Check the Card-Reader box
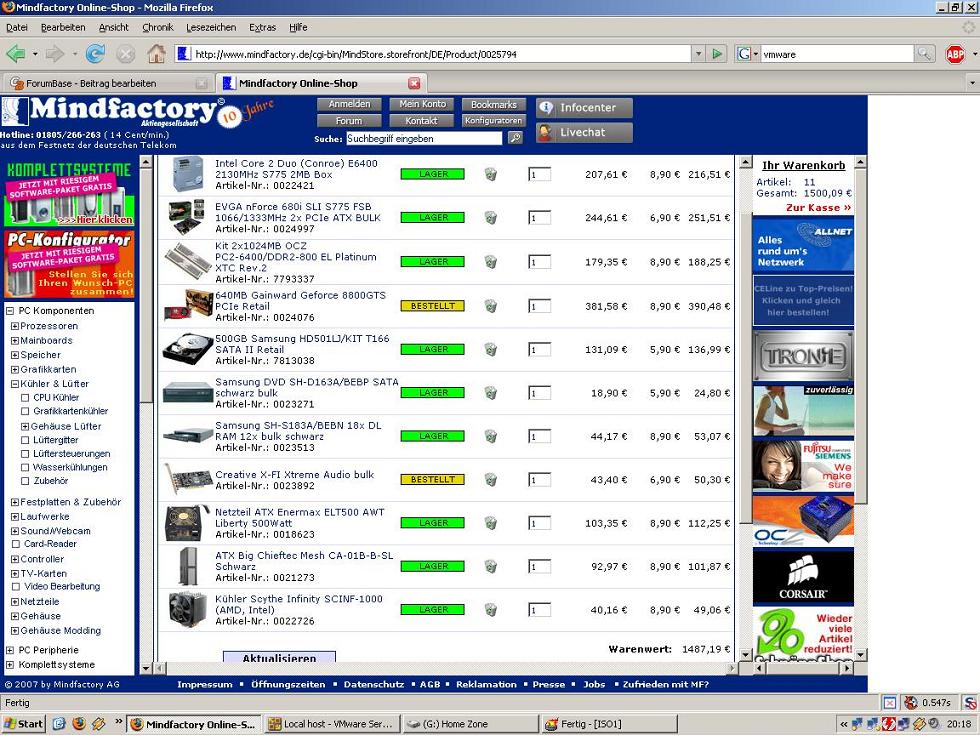980x741 pixels. (16, 544)
